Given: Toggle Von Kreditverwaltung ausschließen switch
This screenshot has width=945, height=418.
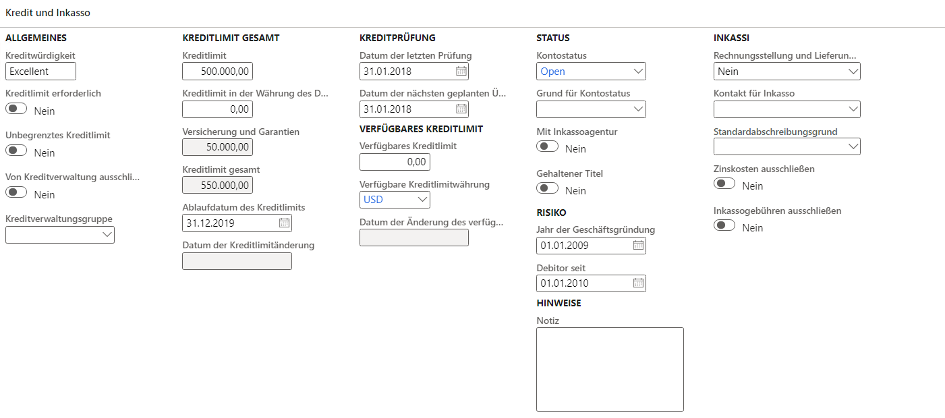Looking at the screenshot, I should pos(16,194).
